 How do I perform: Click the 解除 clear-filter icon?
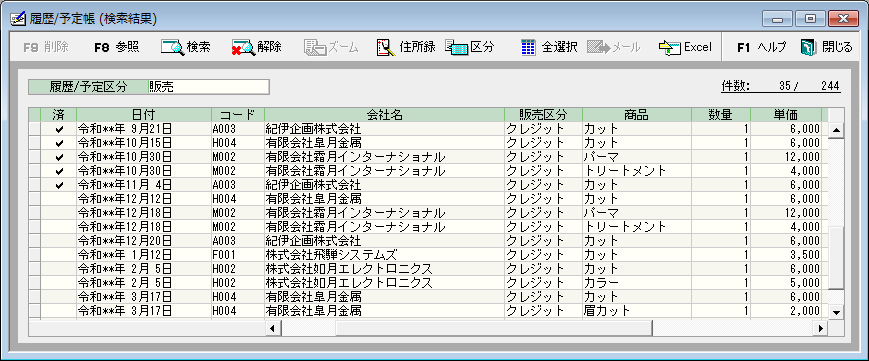(x=243, y=47)
